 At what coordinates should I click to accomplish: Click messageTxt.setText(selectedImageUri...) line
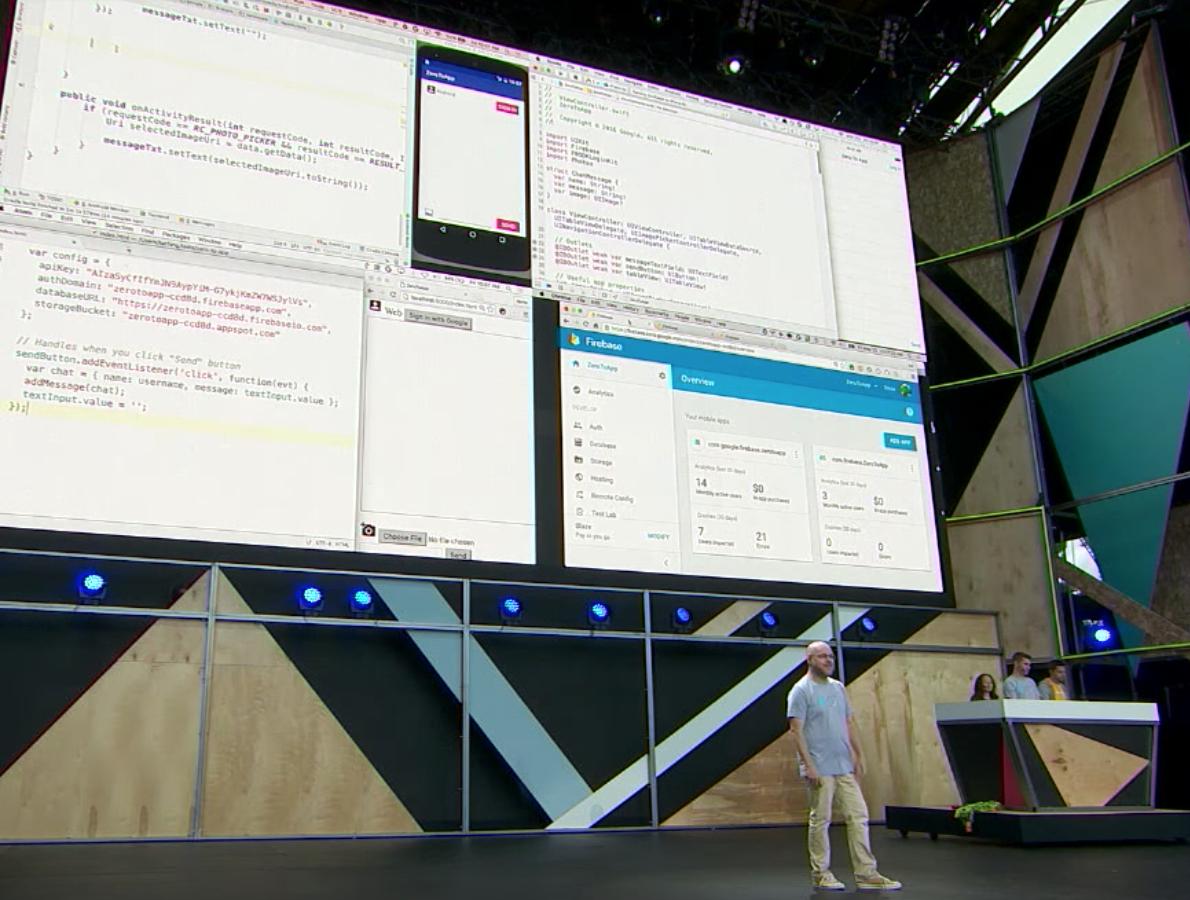point(235,165)
